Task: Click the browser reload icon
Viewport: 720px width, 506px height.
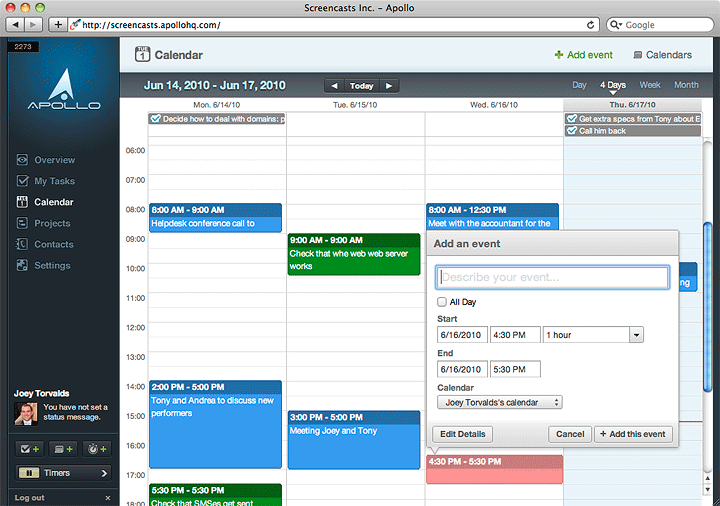Action: [x=591, y=25]
